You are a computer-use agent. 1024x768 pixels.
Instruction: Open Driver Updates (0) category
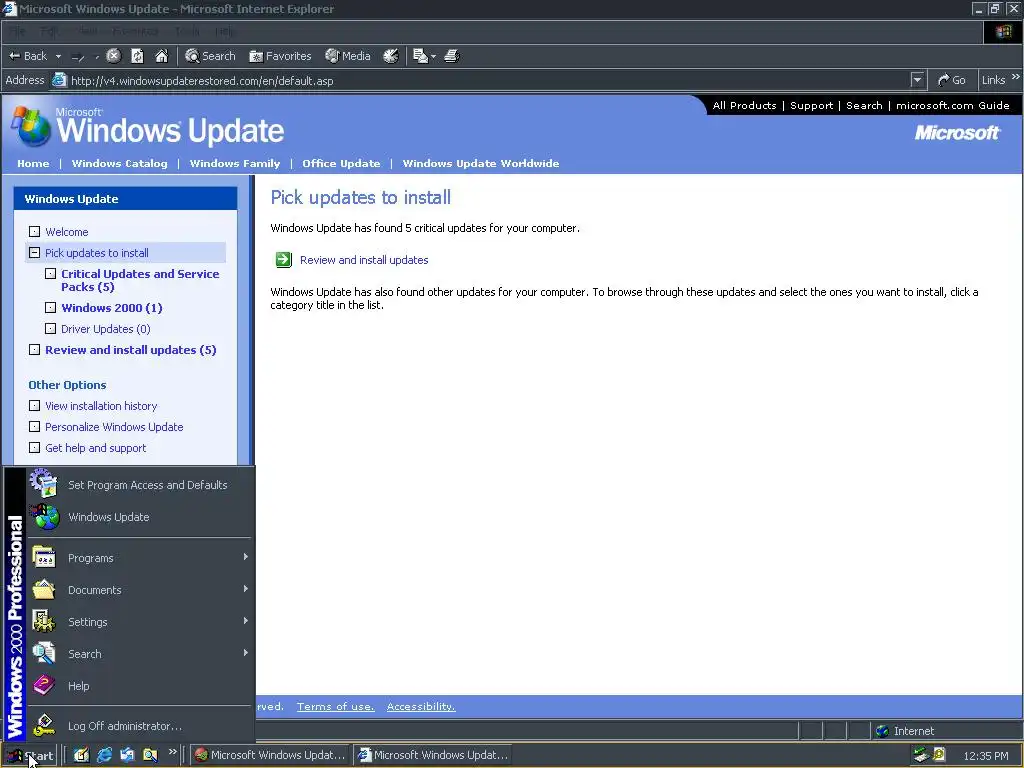click(x=106, y=328)
